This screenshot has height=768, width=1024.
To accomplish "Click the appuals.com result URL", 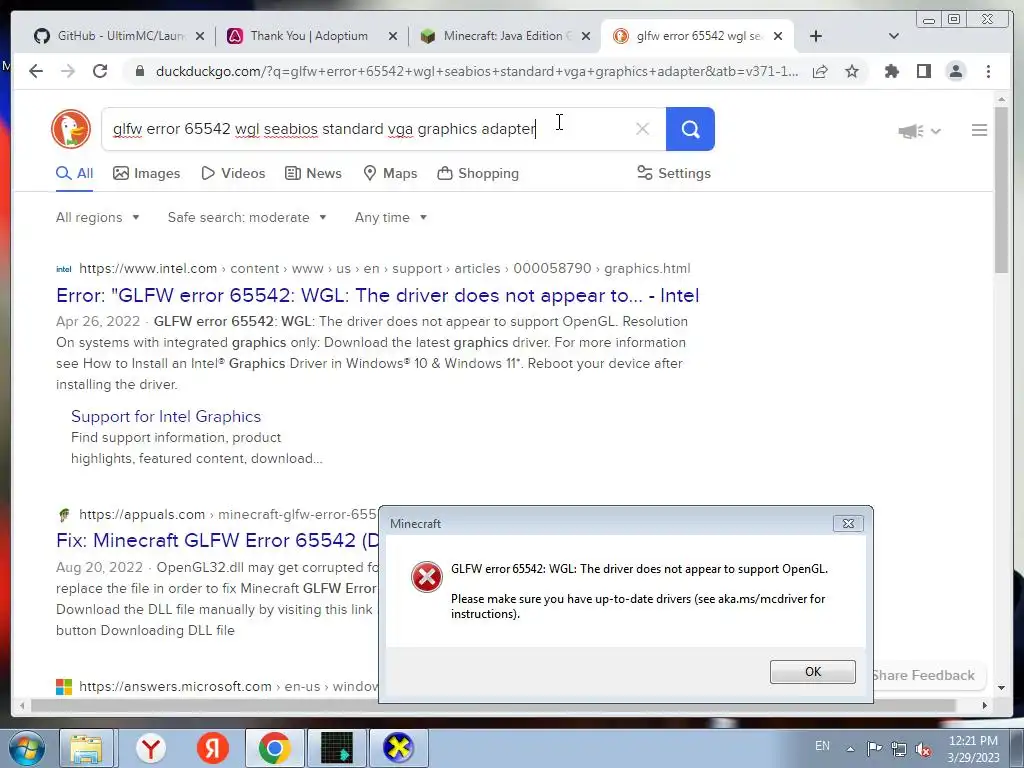I will click(228, 514).
